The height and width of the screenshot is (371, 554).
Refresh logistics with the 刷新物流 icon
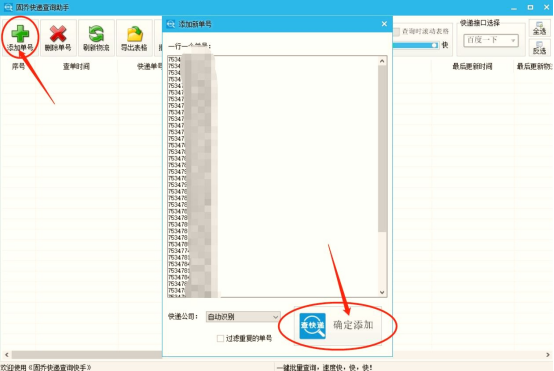pyautogui.click(x=96, y=34)
